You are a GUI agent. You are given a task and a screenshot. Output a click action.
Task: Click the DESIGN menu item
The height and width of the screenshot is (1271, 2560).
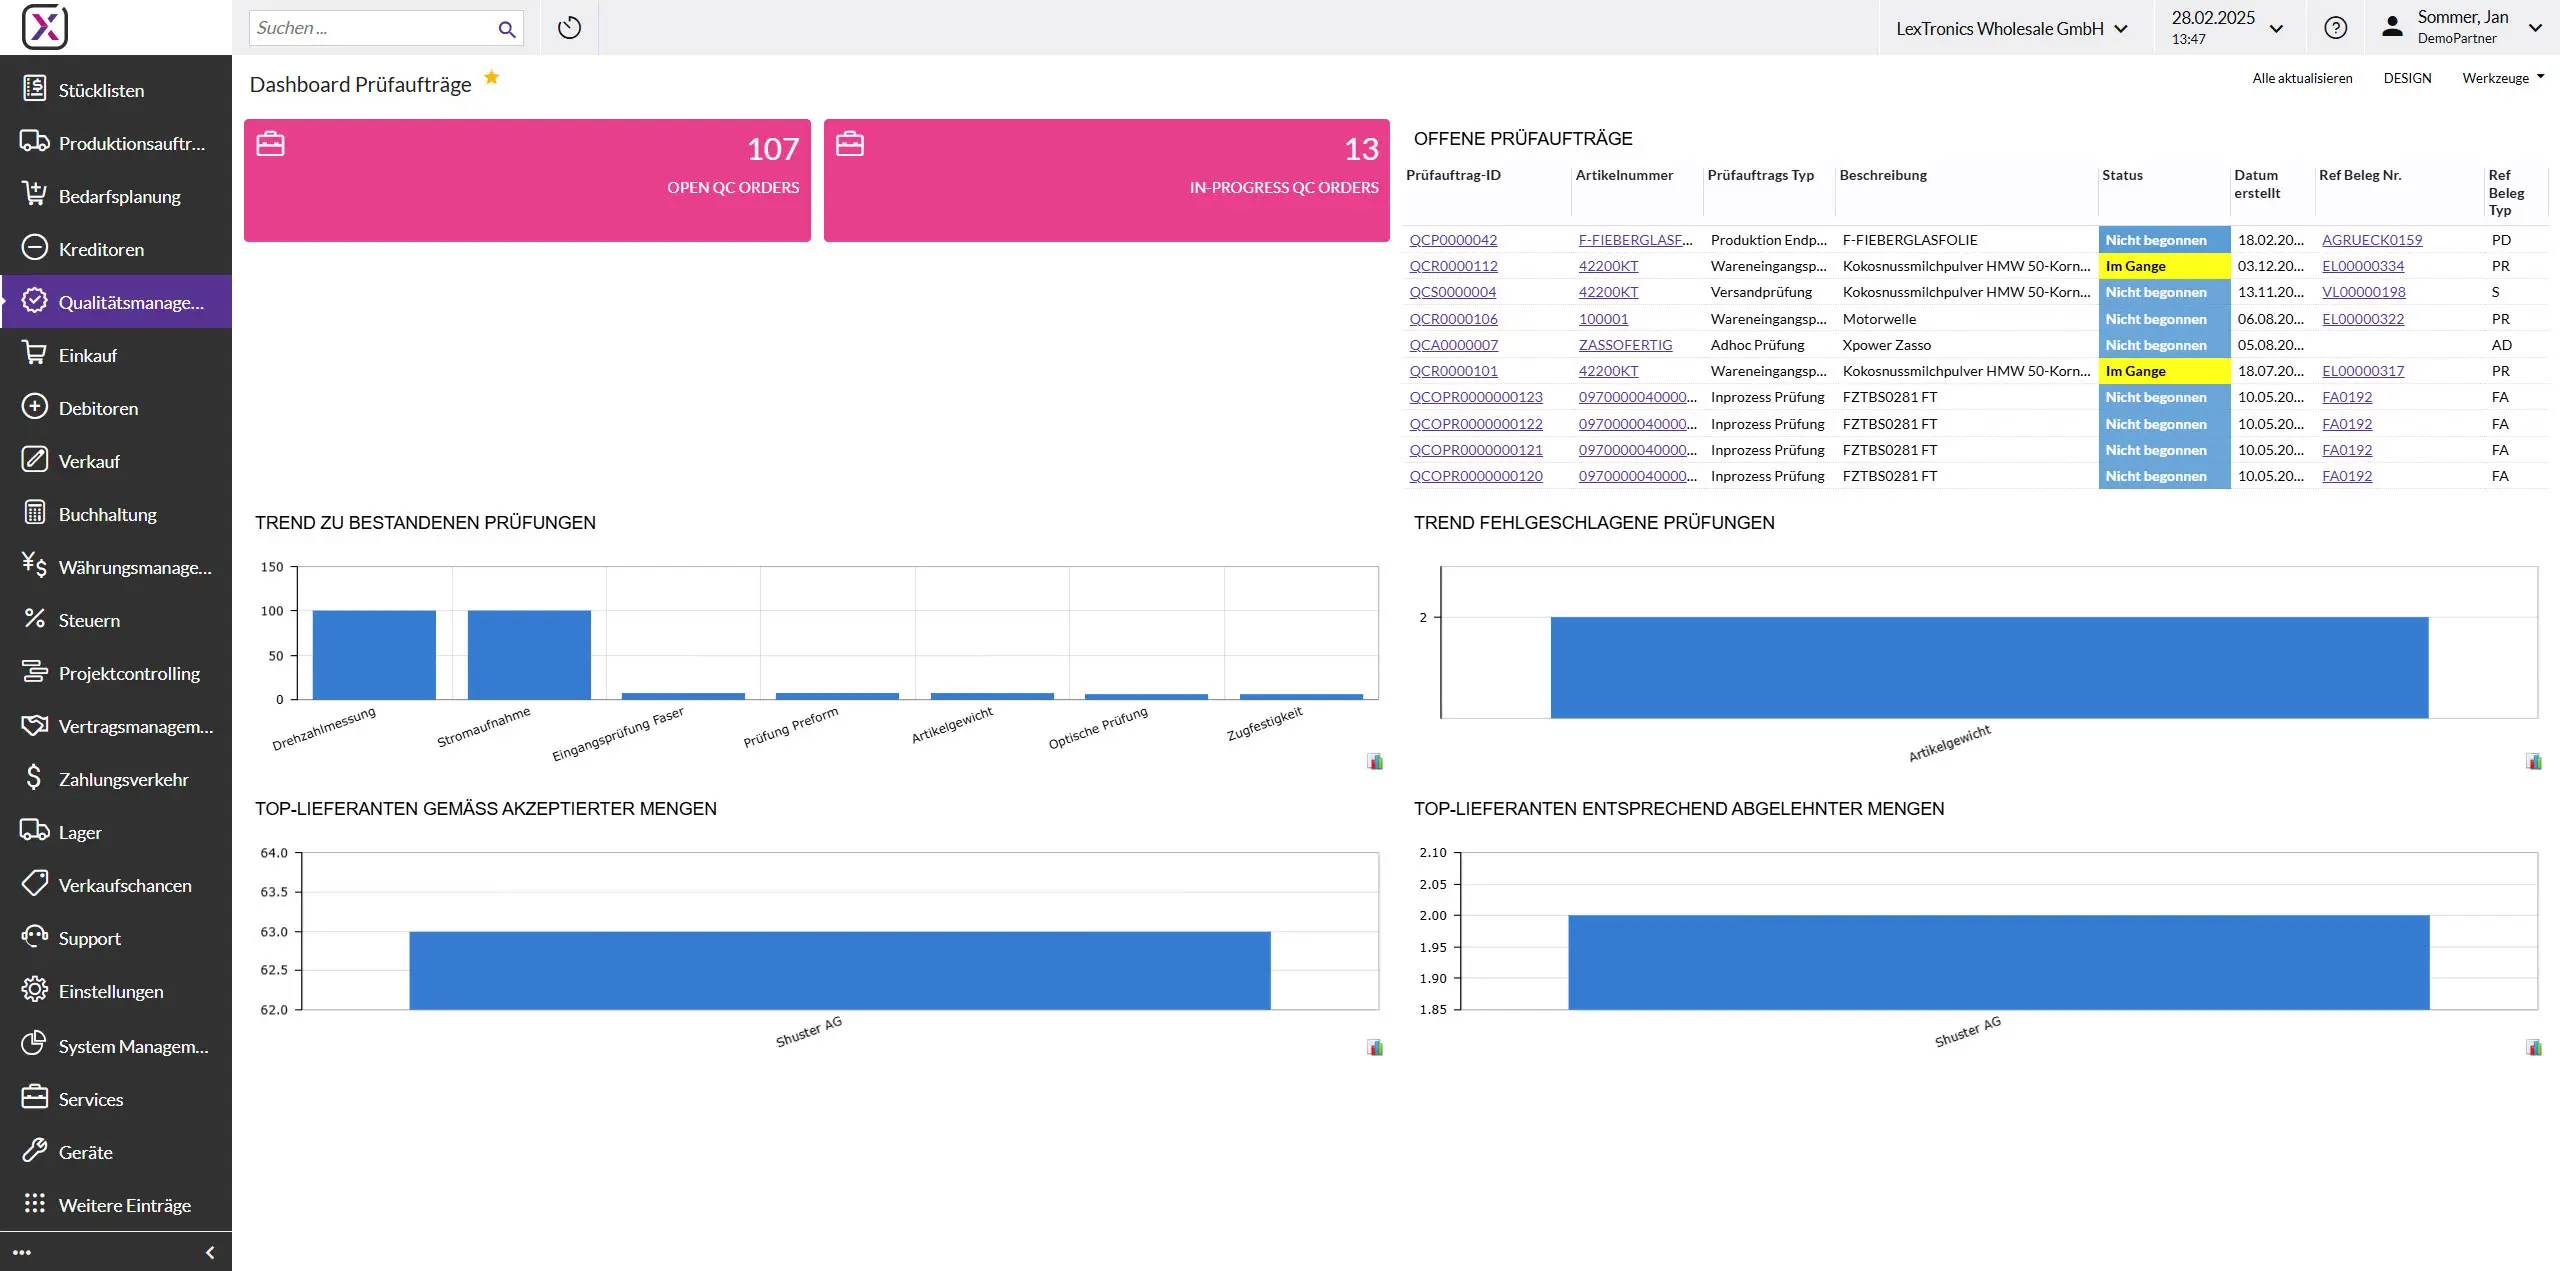click(x=2407, y=78)
